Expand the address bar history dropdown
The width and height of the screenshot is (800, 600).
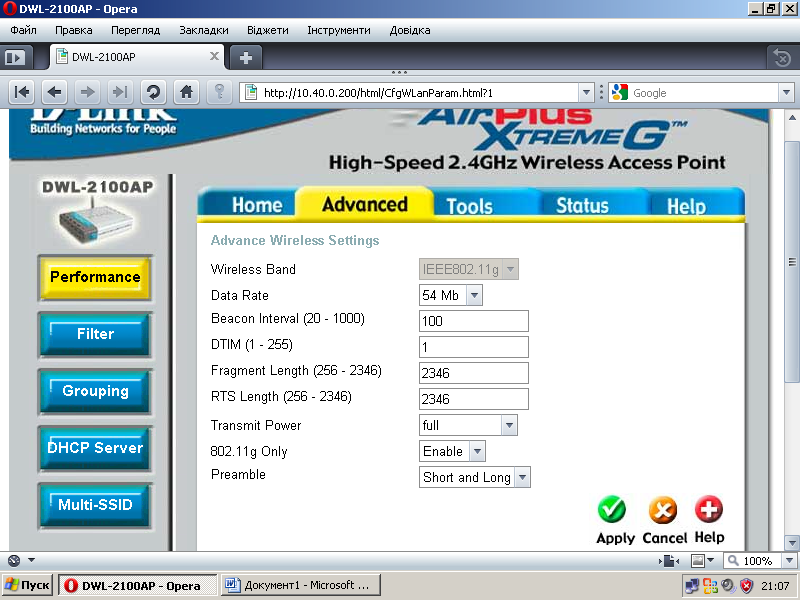tap(586, 92)
